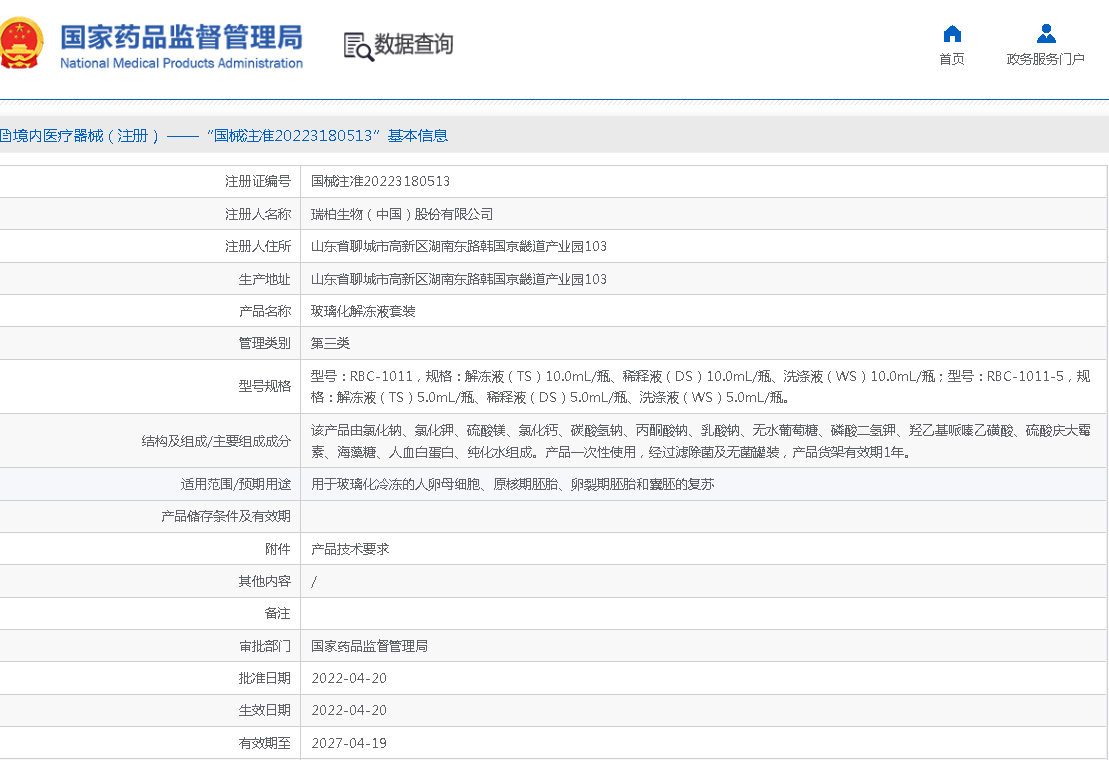Click the expiry date 2027-04-19
The width and height of the screenshot is (1109, 760).
349,743
